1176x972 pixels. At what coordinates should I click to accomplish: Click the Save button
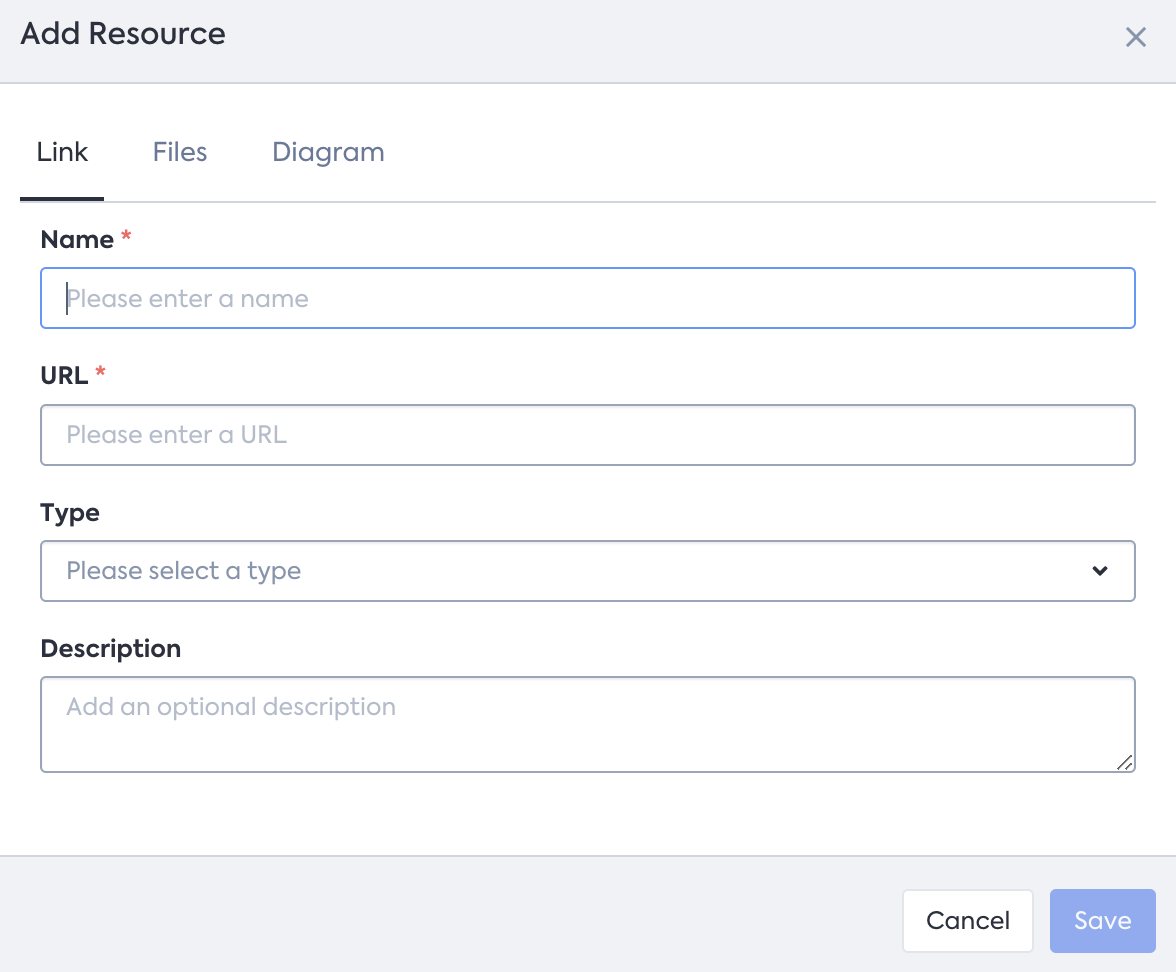pyautogui.click(x=1102, y=921)
